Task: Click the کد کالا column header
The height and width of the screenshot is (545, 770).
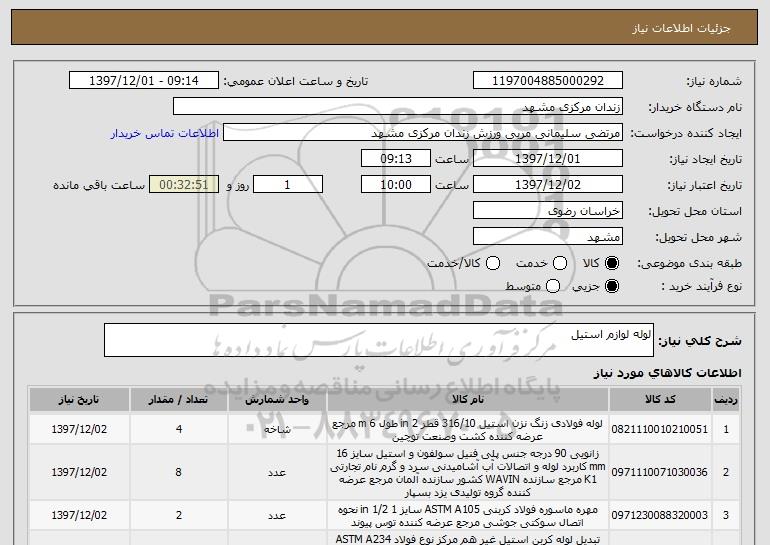Action: (660, 399)
